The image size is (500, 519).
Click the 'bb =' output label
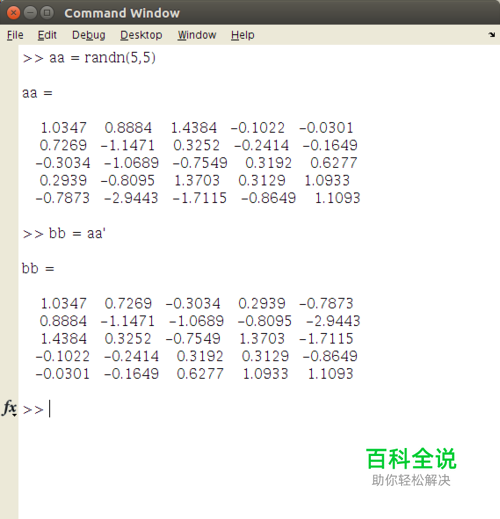coord(38,268)
